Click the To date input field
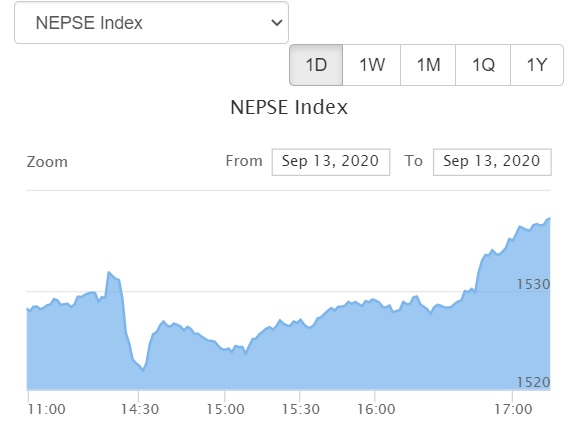This screenshot has width=573, height=427. coord(492,162)
